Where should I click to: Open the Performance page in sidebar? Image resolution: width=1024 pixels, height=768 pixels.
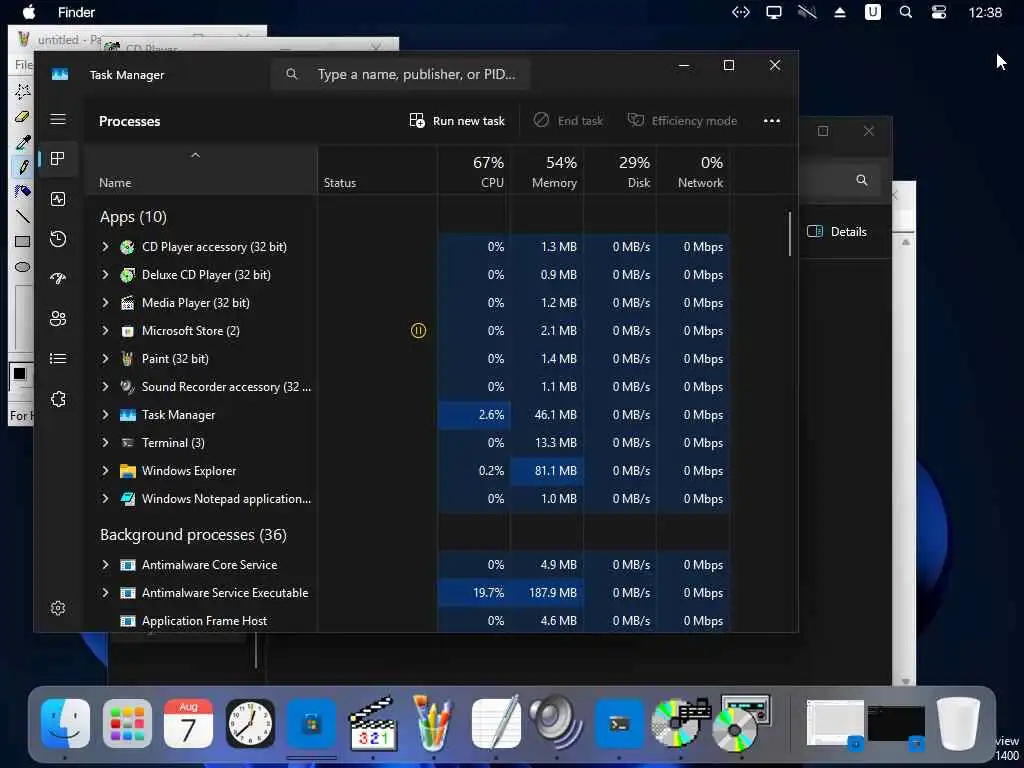click(x=58, y=199)
